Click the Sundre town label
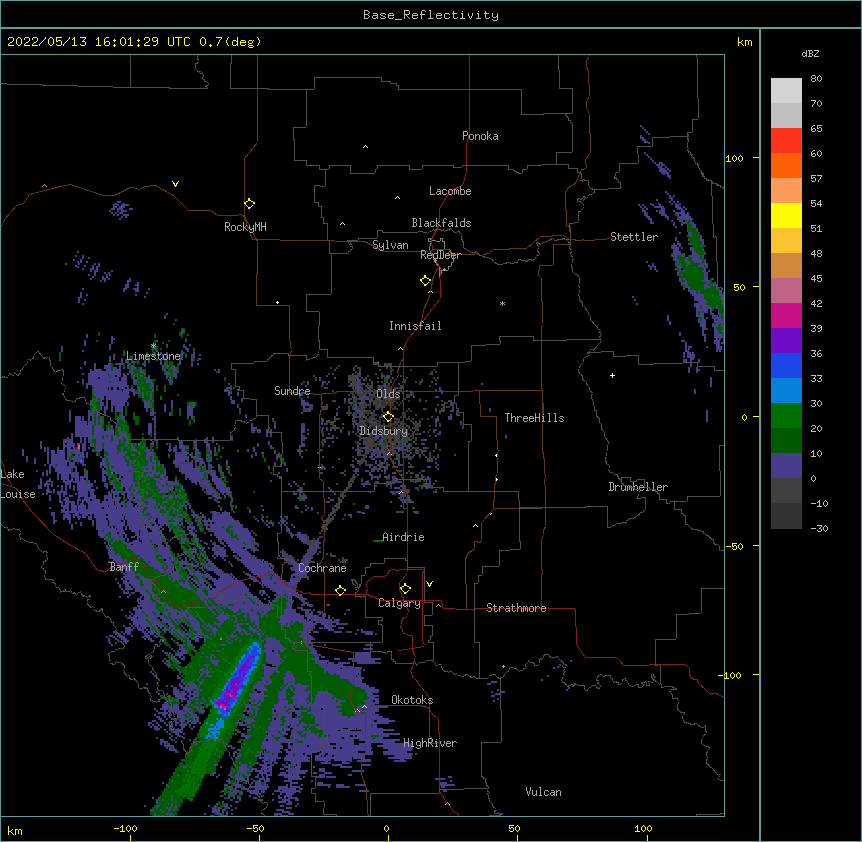 click(x=292, y=391)
